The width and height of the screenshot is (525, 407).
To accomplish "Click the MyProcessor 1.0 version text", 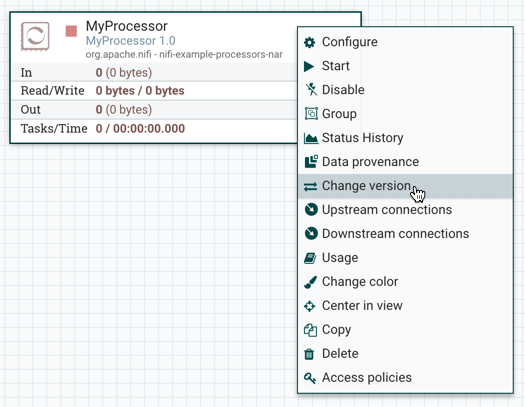I will tap(131, 41).
